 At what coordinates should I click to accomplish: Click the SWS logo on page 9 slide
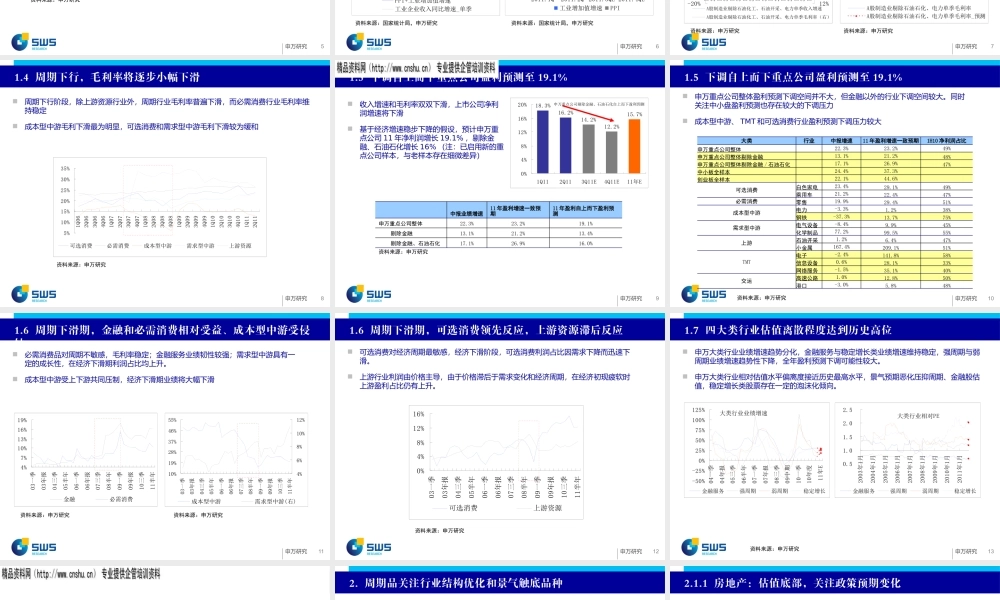369,294
